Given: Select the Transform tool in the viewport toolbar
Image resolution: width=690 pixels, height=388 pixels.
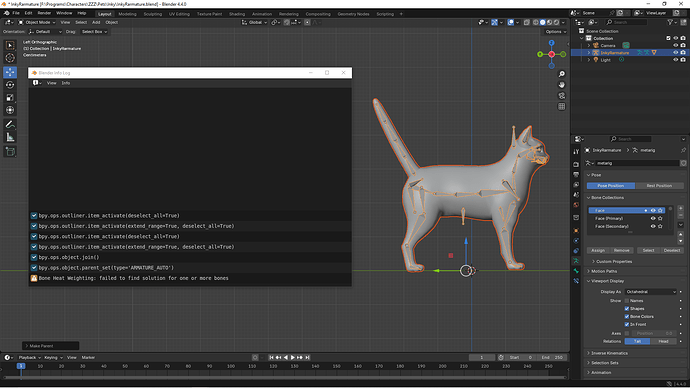Looking at the screenshot, I should pos(10,110).
